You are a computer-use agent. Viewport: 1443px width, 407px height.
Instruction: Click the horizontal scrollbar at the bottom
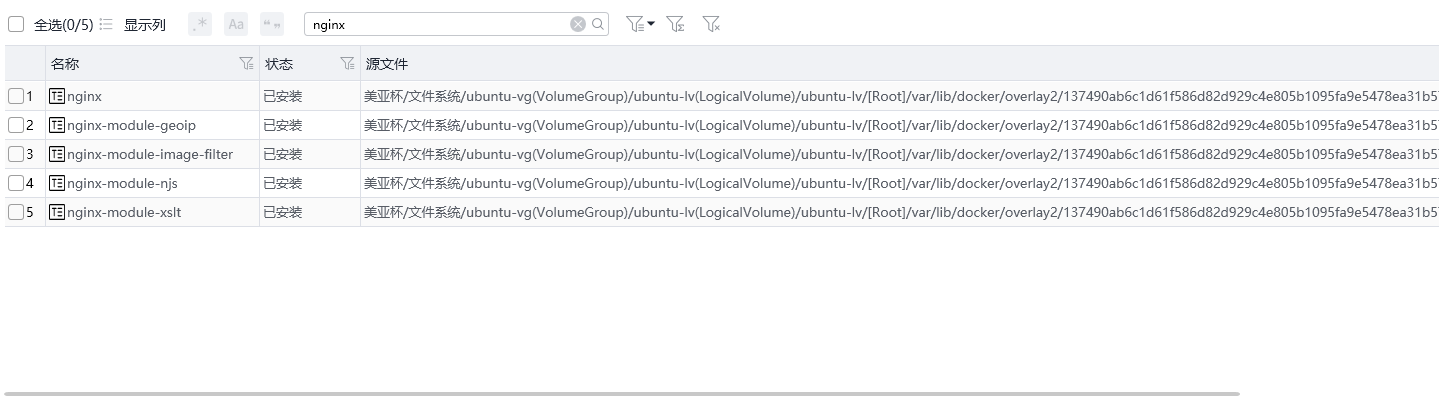[x=620, y=394]
